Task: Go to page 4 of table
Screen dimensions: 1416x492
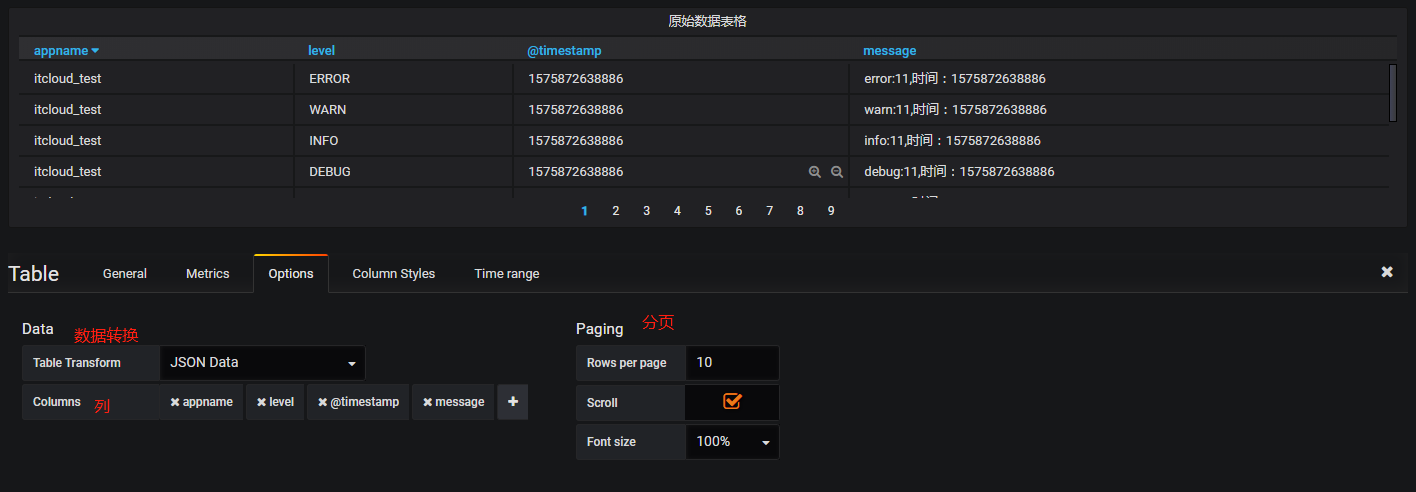Action: 677,211
